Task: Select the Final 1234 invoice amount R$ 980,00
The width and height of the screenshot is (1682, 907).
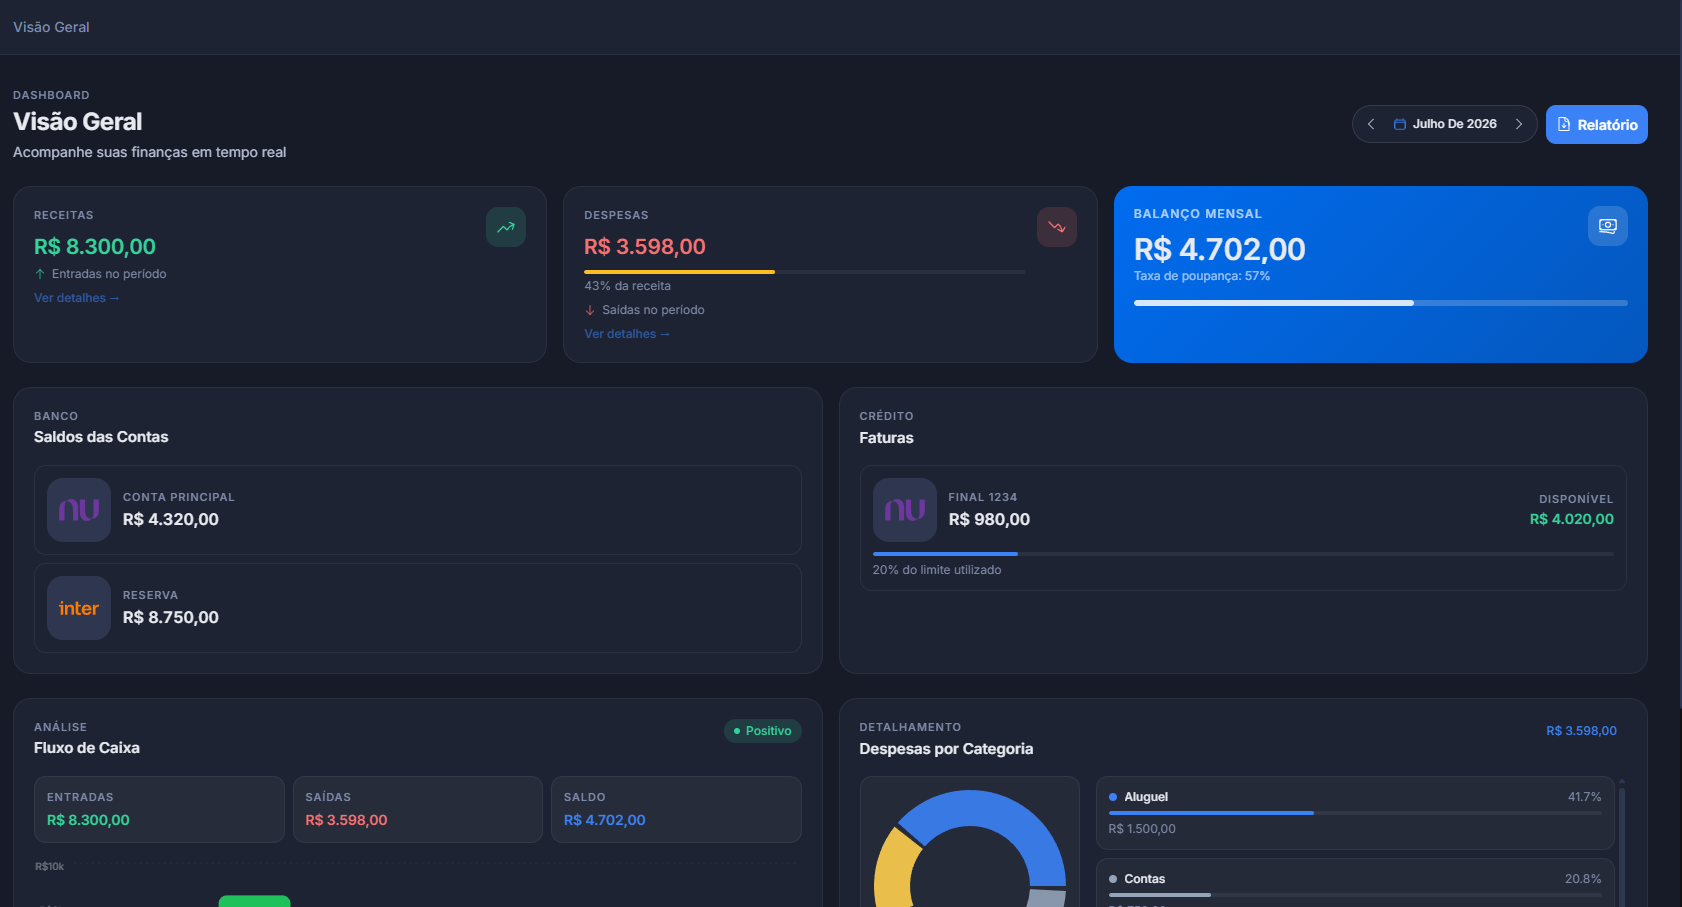Action: (x=989, y=519)
